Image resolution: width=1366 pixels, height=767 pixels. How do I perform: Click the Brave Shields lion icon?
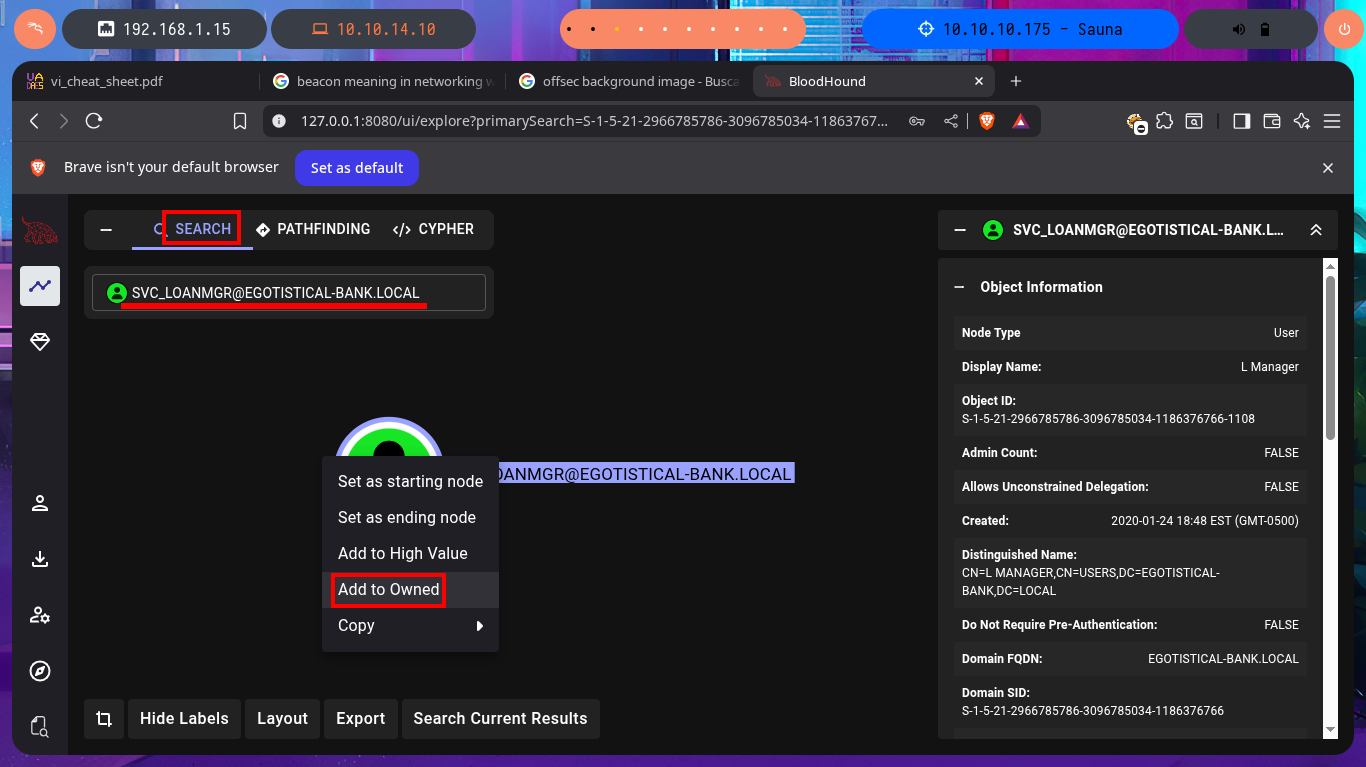(x=988, y=121)
